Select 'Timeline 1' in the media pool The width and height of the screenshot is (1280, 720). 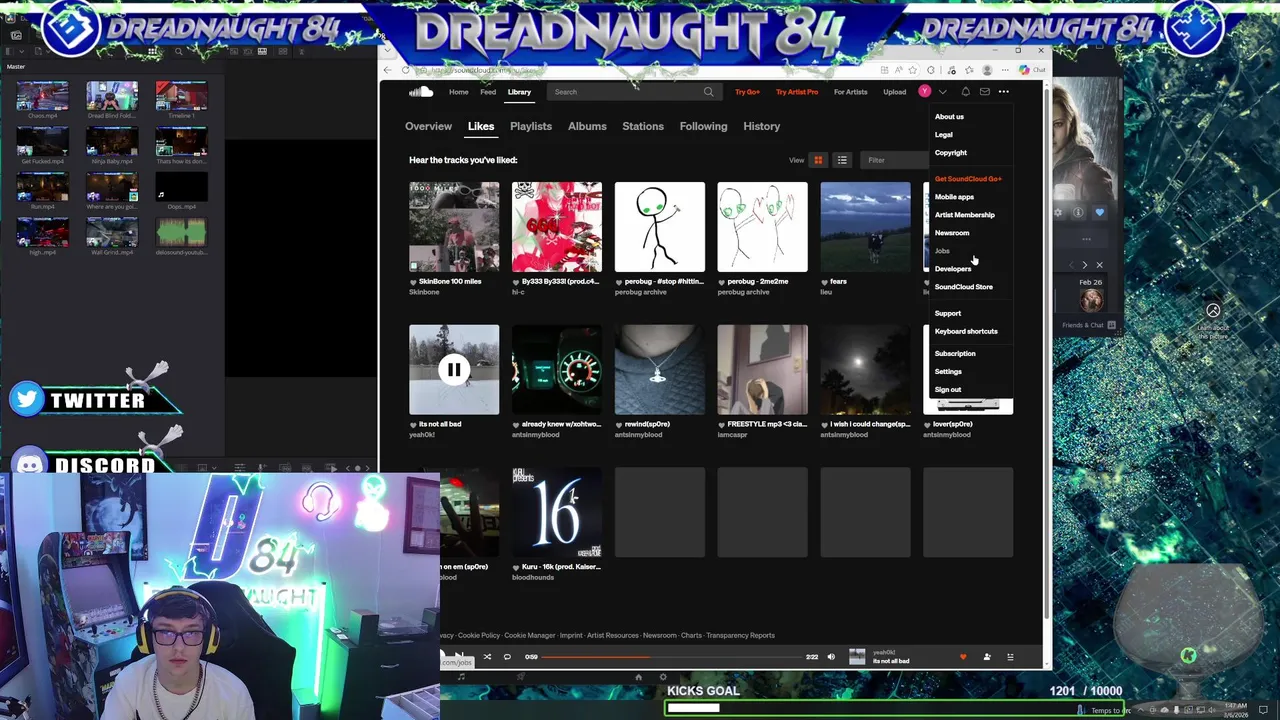tap(181, 96)
